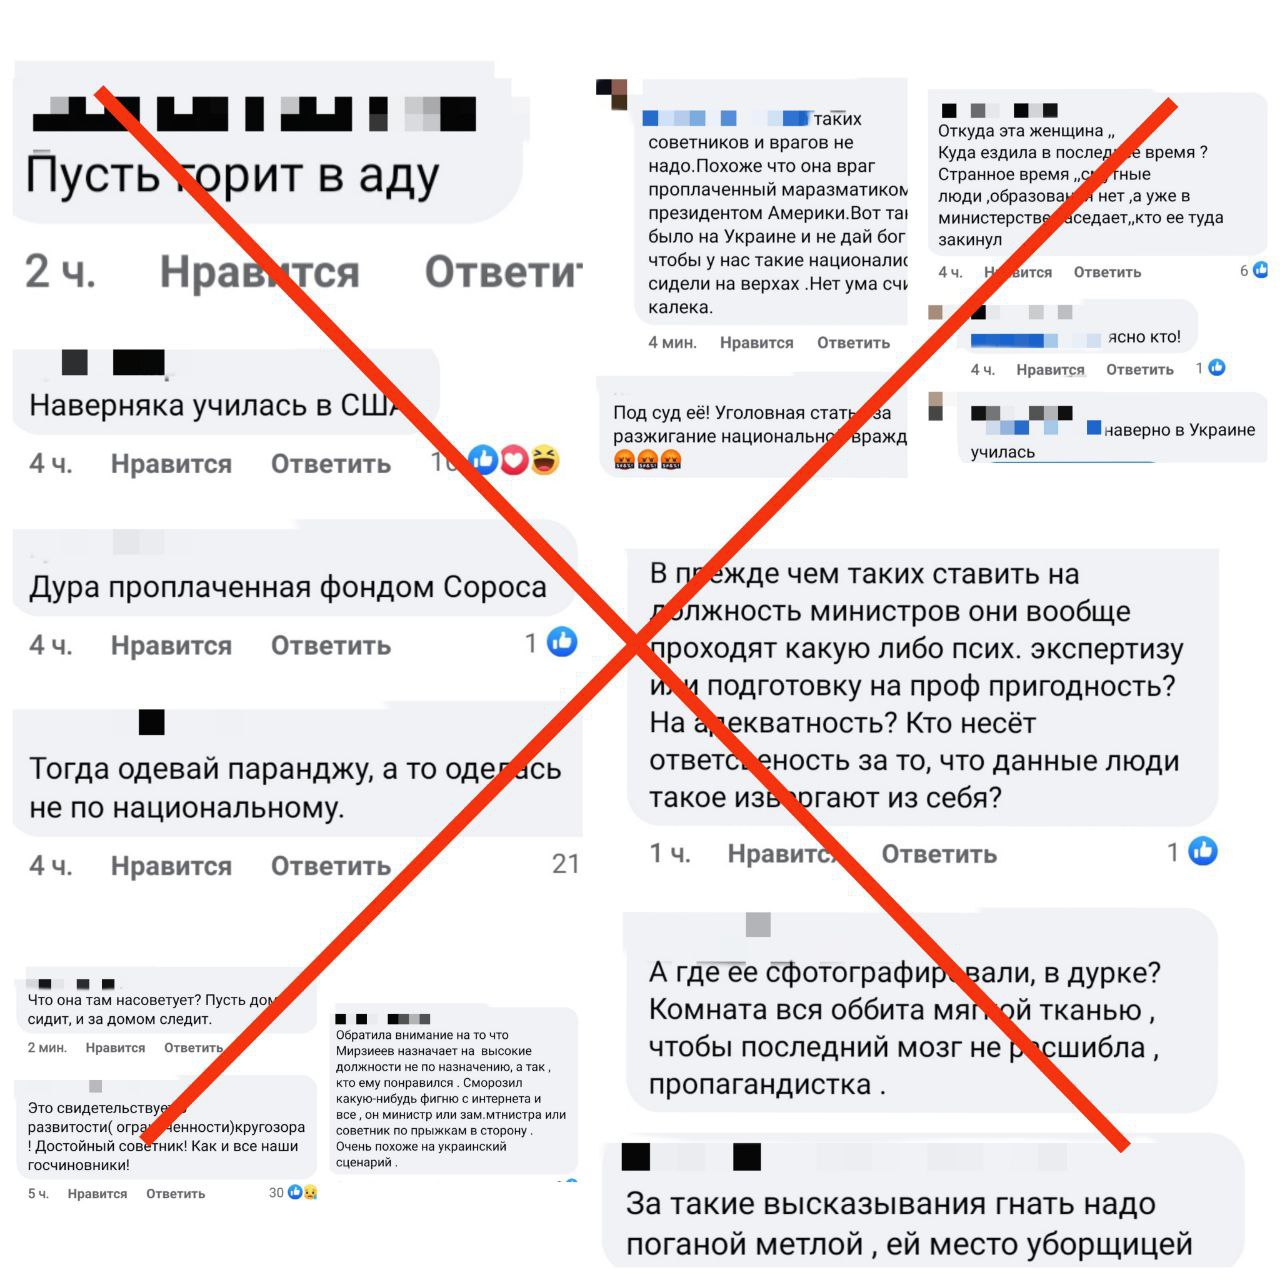Viewport: 1280px width, 1280px height.
Task: Click Ответить under 'Откуда эта женщина' comment
Action: pos(1107,272)
